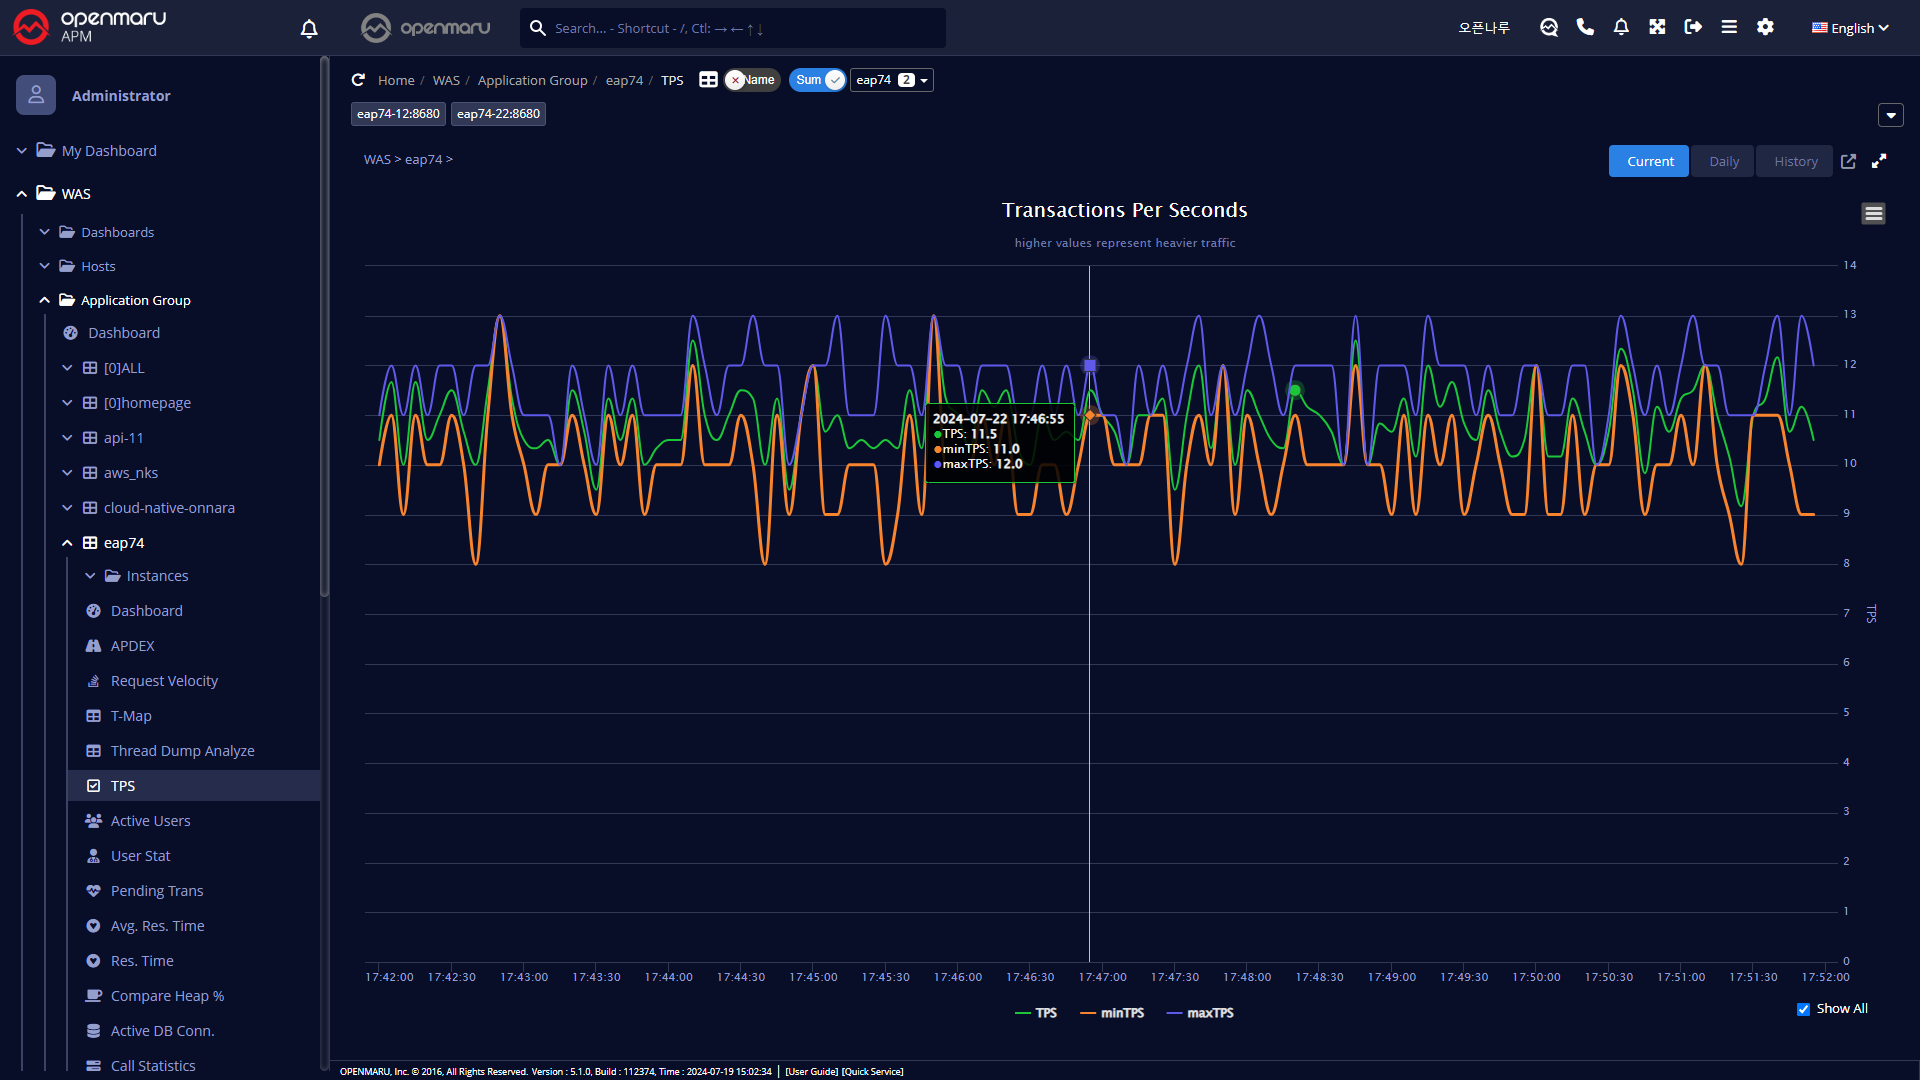1920x1080 pixels.
Task: Open chart in new window icon
Action: (x=1848, y=161)
